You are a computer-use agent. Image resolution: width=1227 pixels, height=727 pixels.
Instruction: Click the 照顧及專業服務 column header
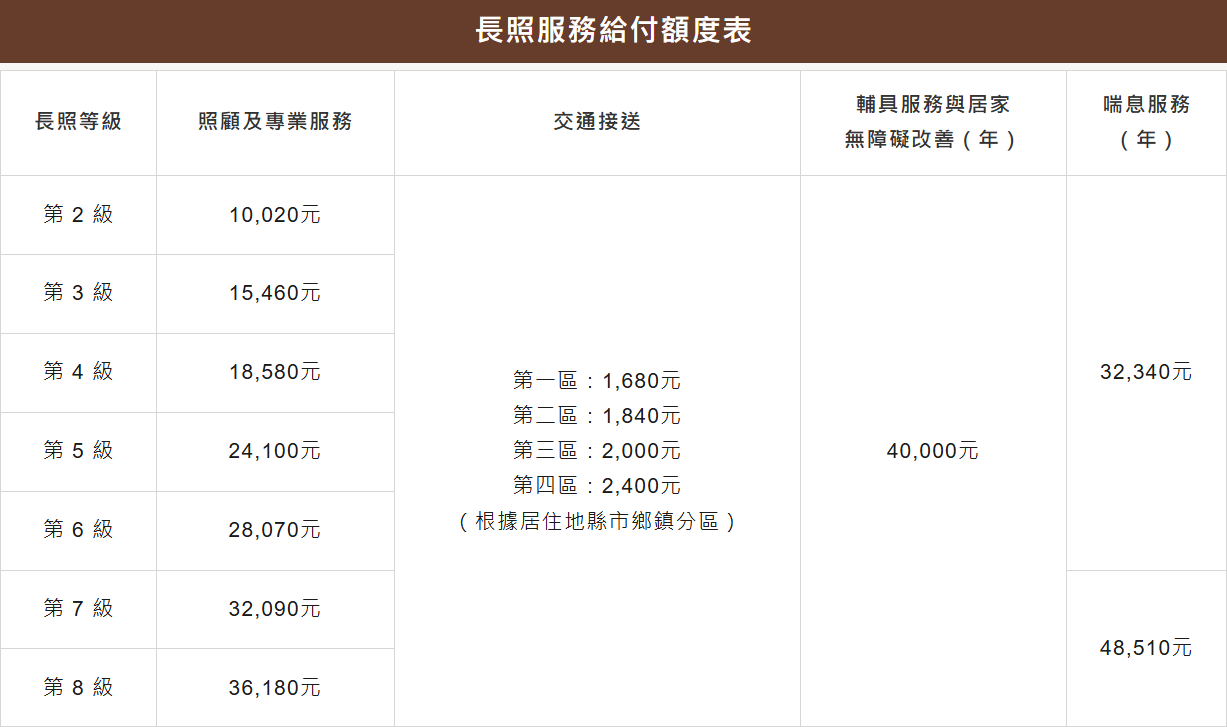point(275,122)
